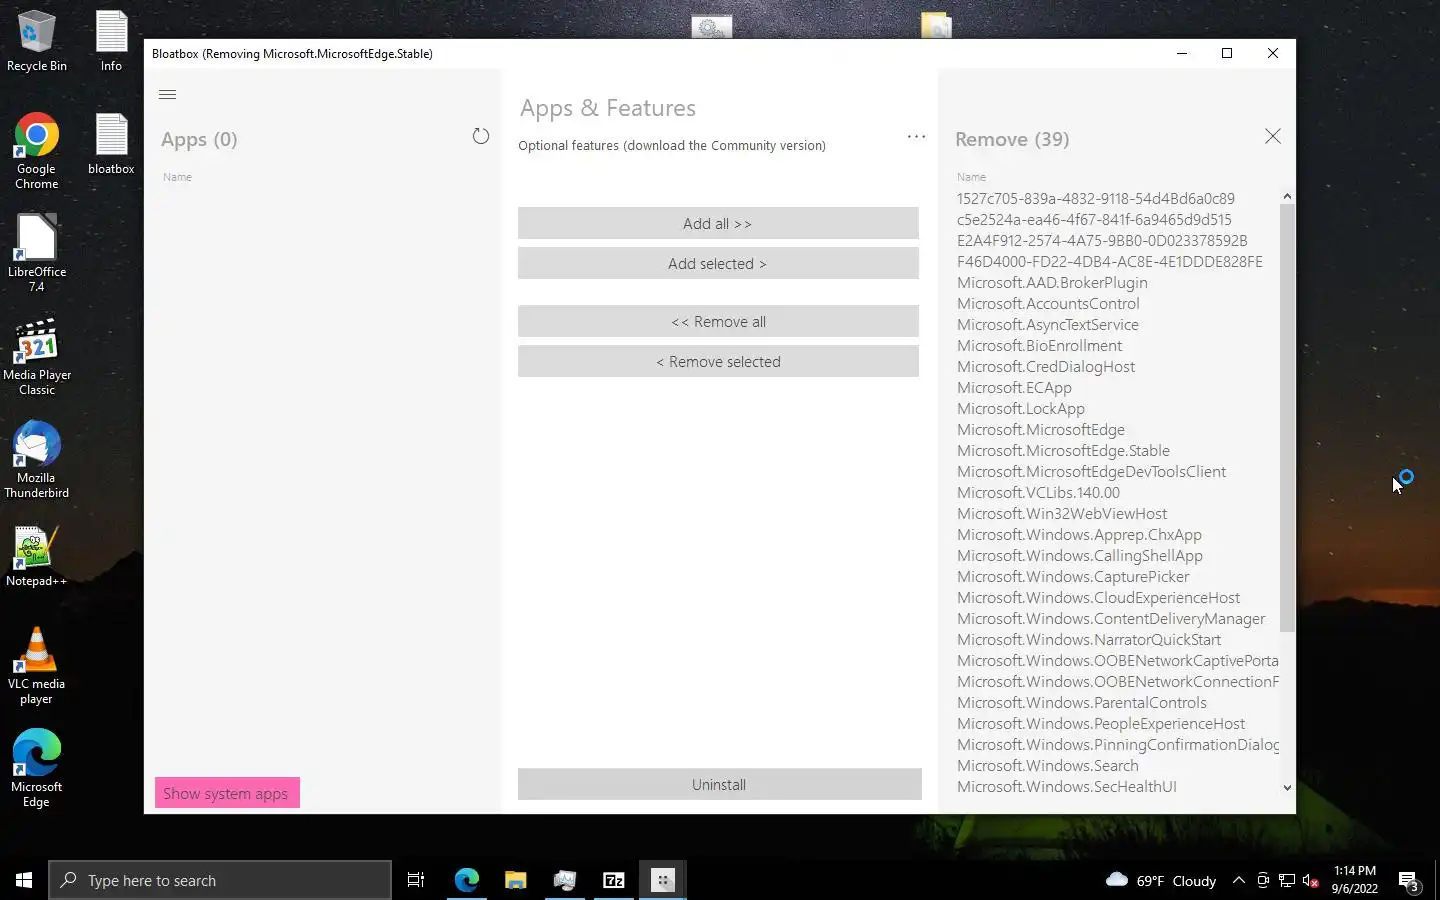Screen dimensions: 1440x900
Task: Launch VLC media player shortcut
Action: pos(37,665)
